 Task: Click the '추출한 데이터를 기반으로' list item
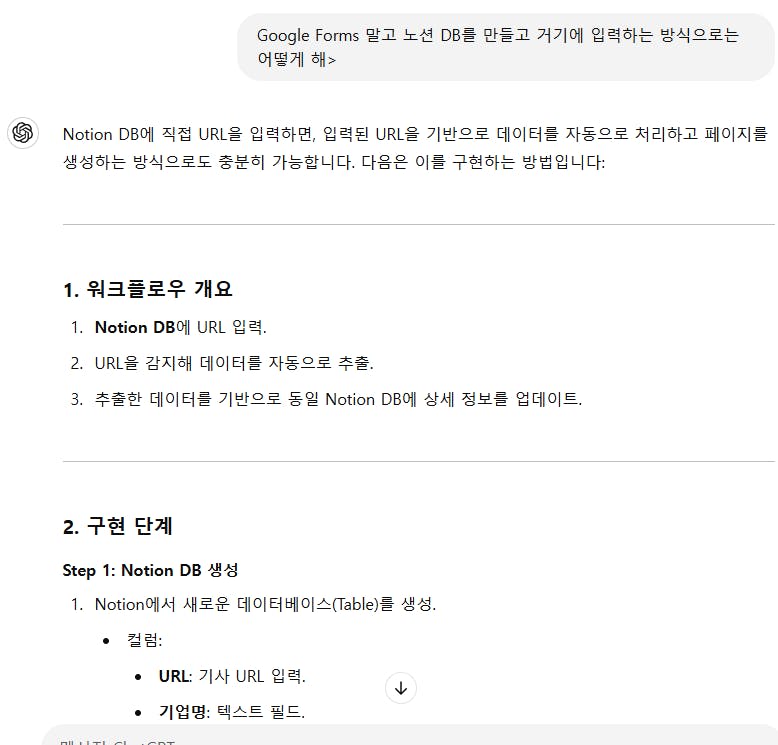point(338,399)
